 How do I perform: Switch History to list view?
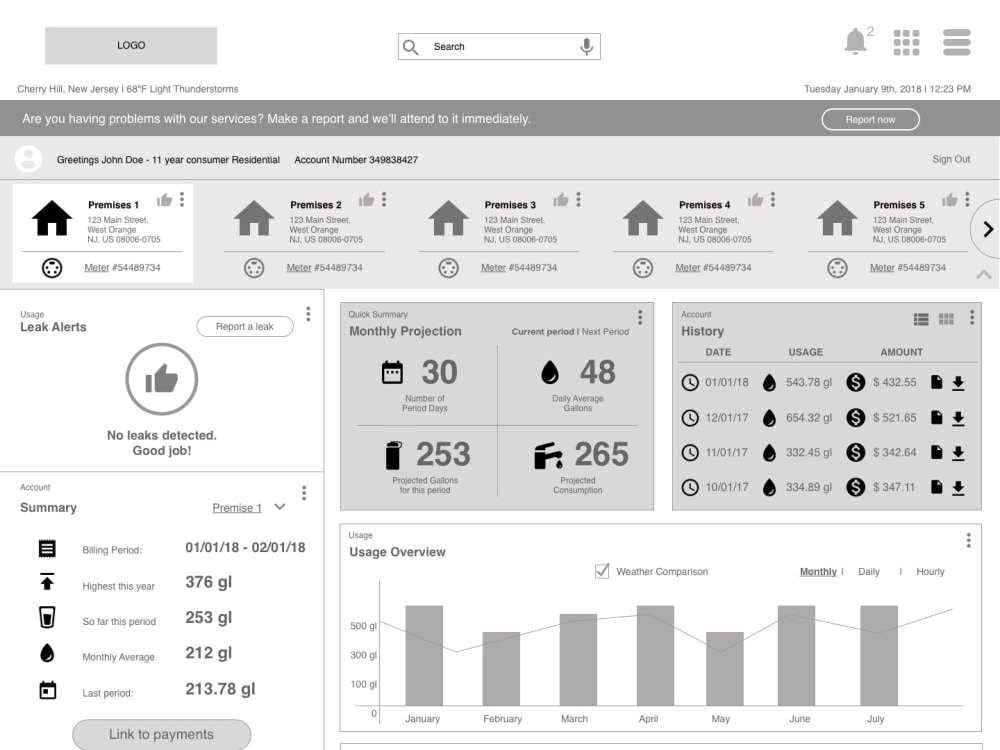click(x=921, y=319)
